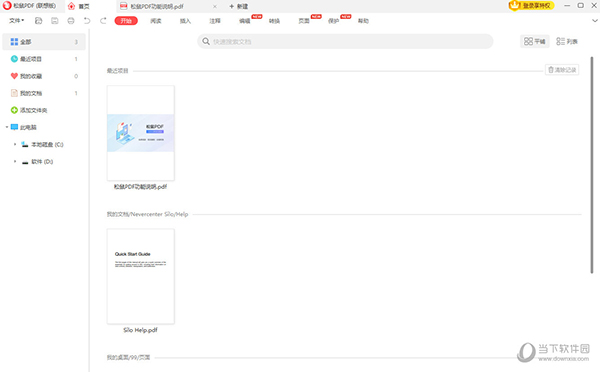Collapse the 此电脑 tree node
The height and width of the screenshot is (372, 600).
point(7,127)
